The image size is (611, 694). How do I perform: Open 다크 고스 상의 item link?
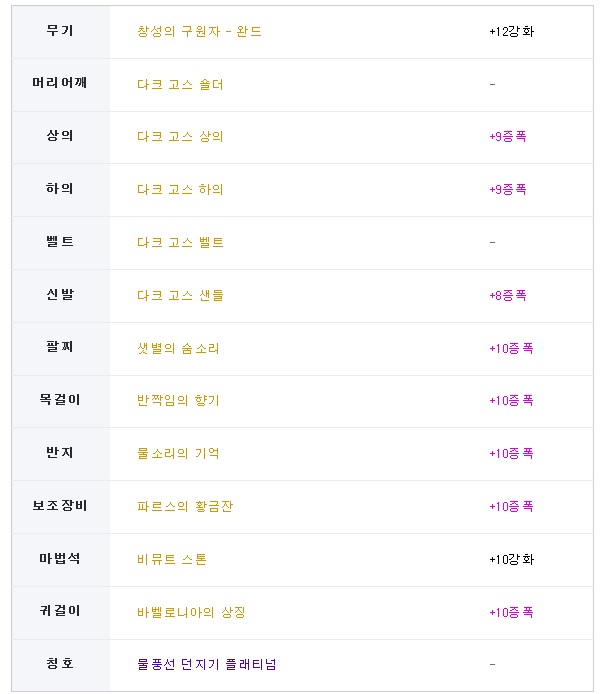pyautogui.click(x=180, y=136)
